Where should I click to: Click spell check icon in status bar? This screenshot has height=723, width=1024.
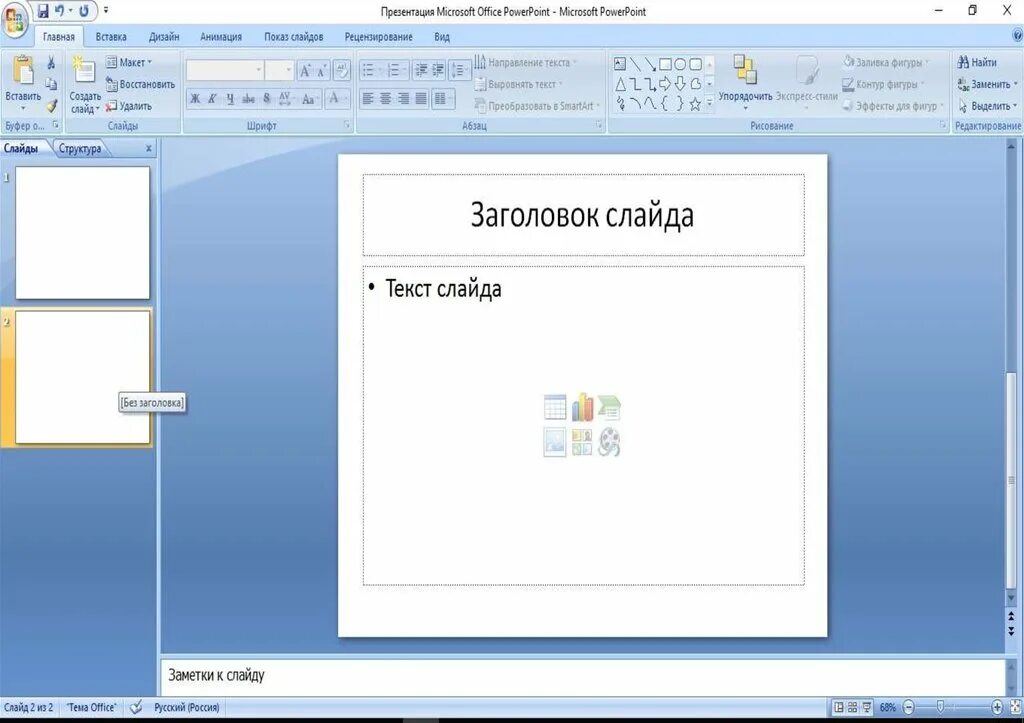136,707
